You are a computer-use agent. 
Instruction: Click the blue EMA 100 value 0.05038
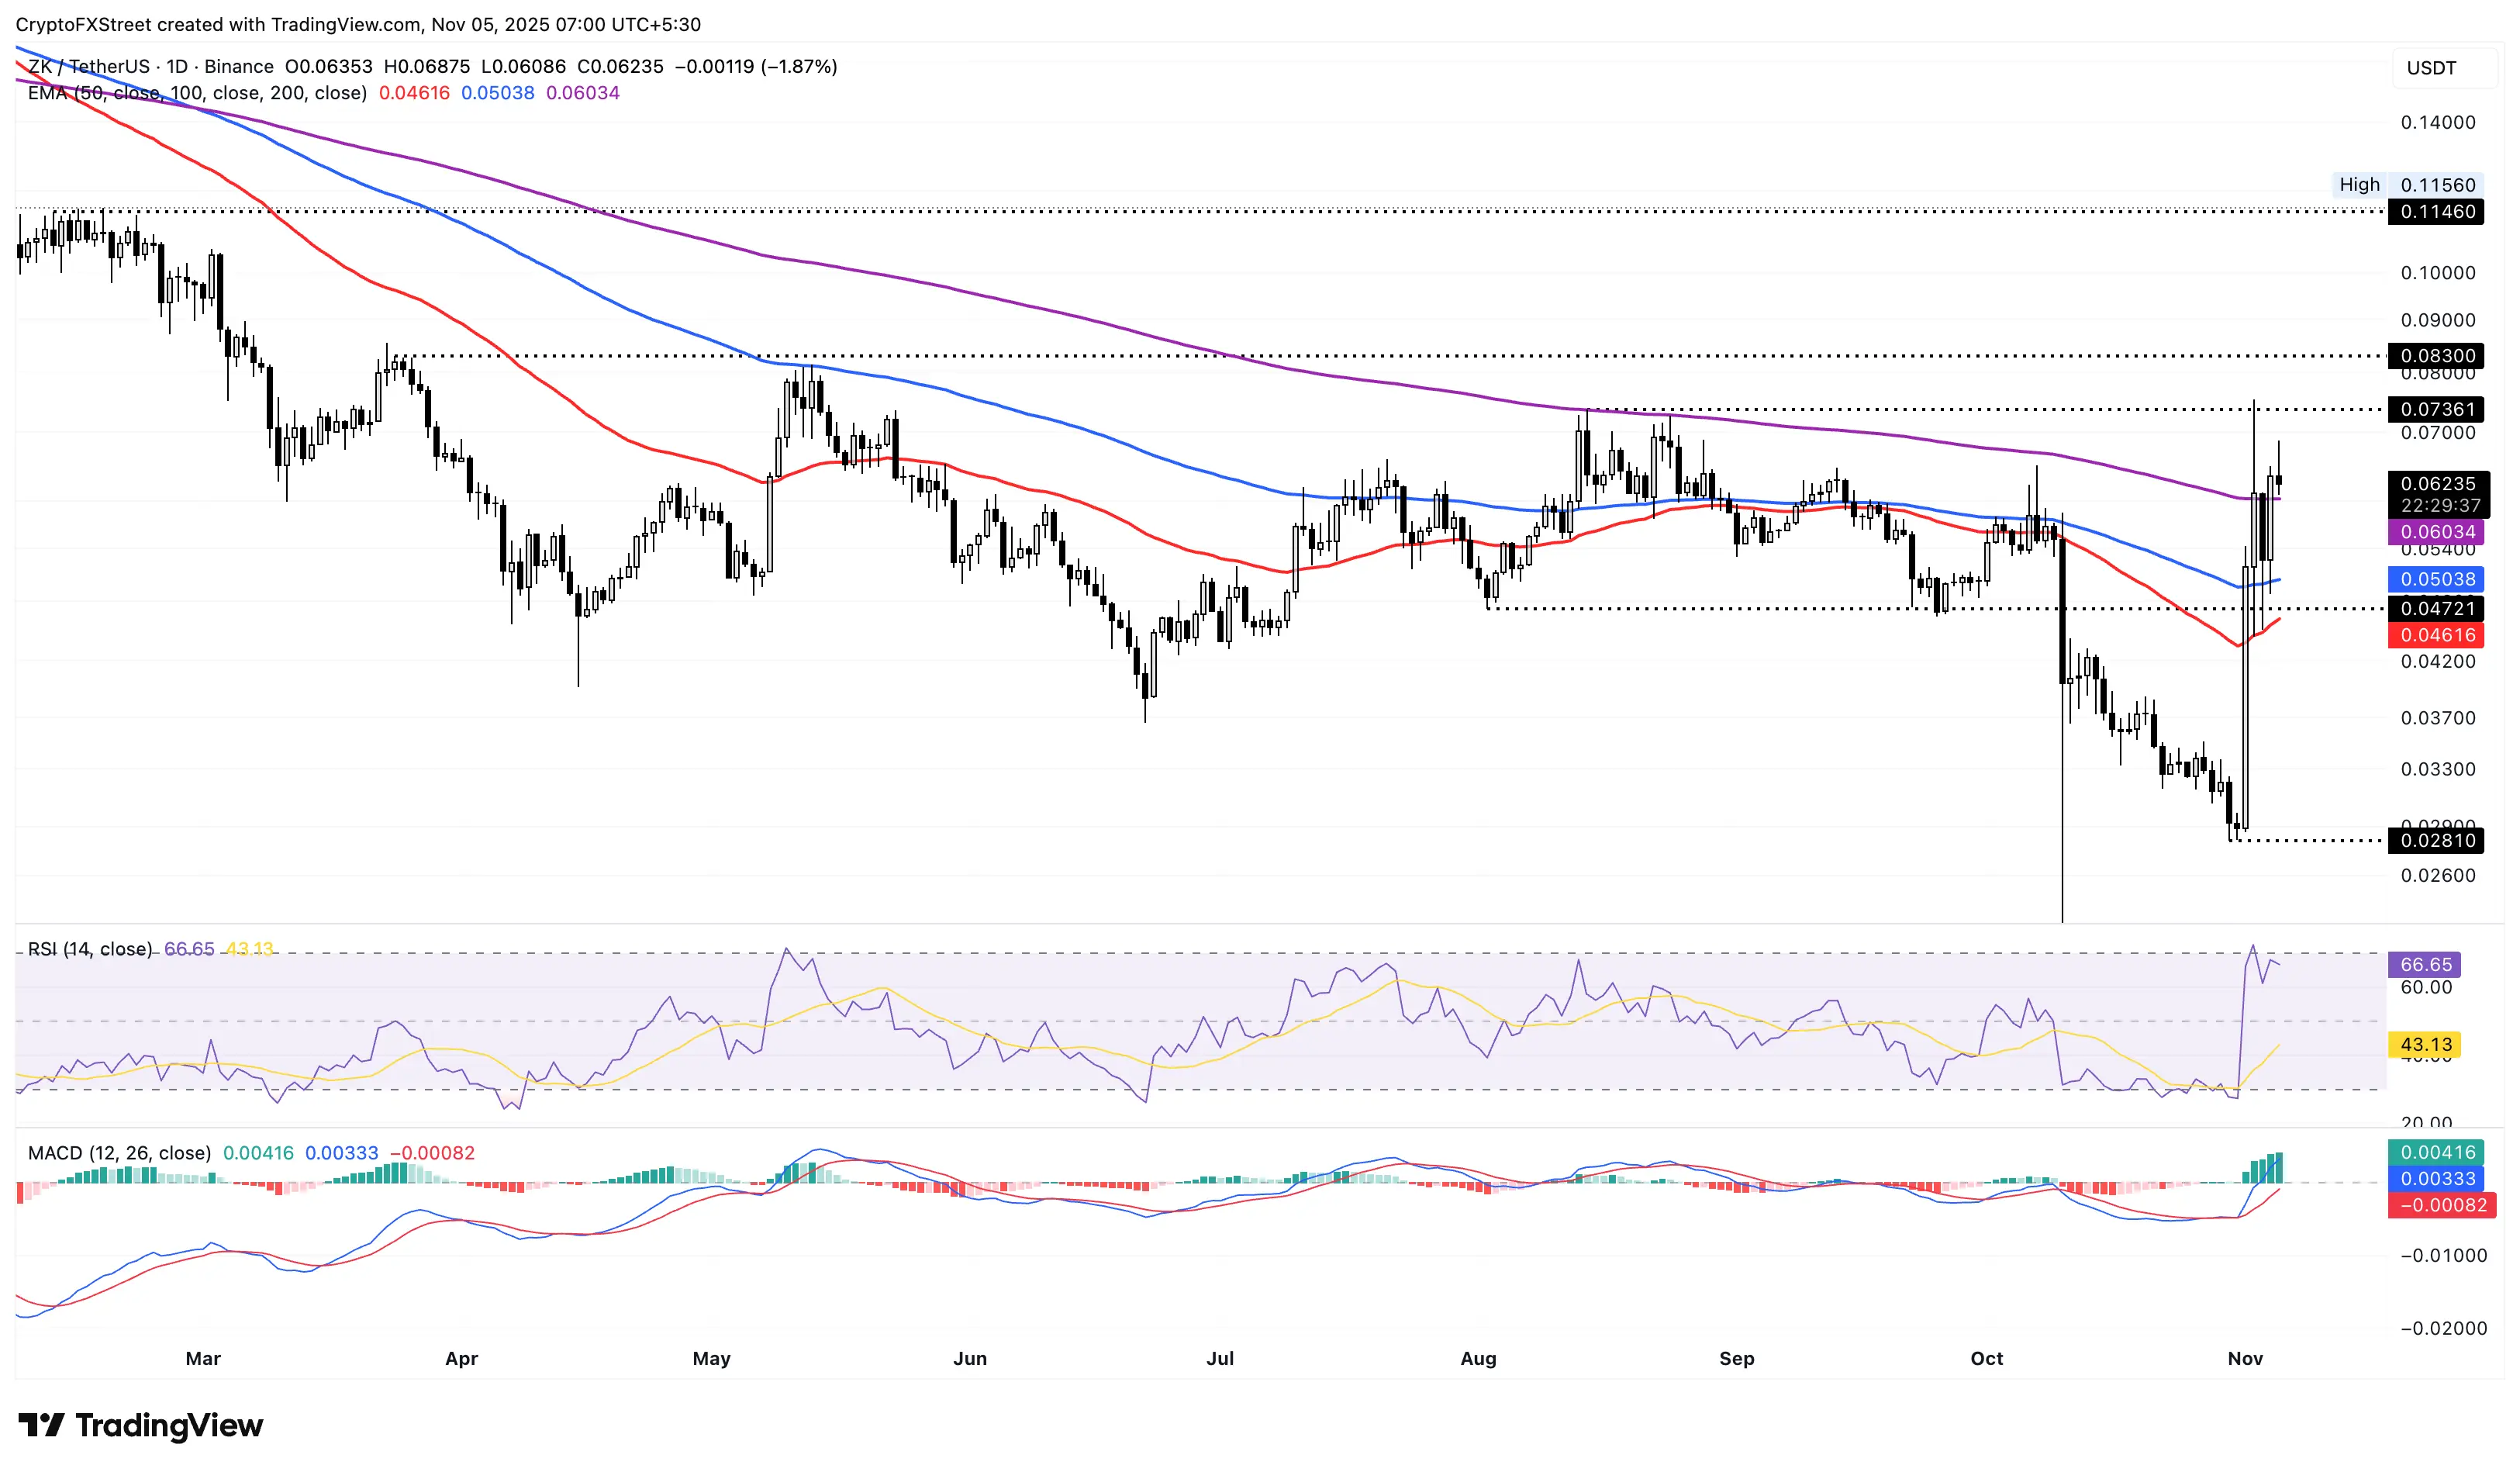coord(496,92)
